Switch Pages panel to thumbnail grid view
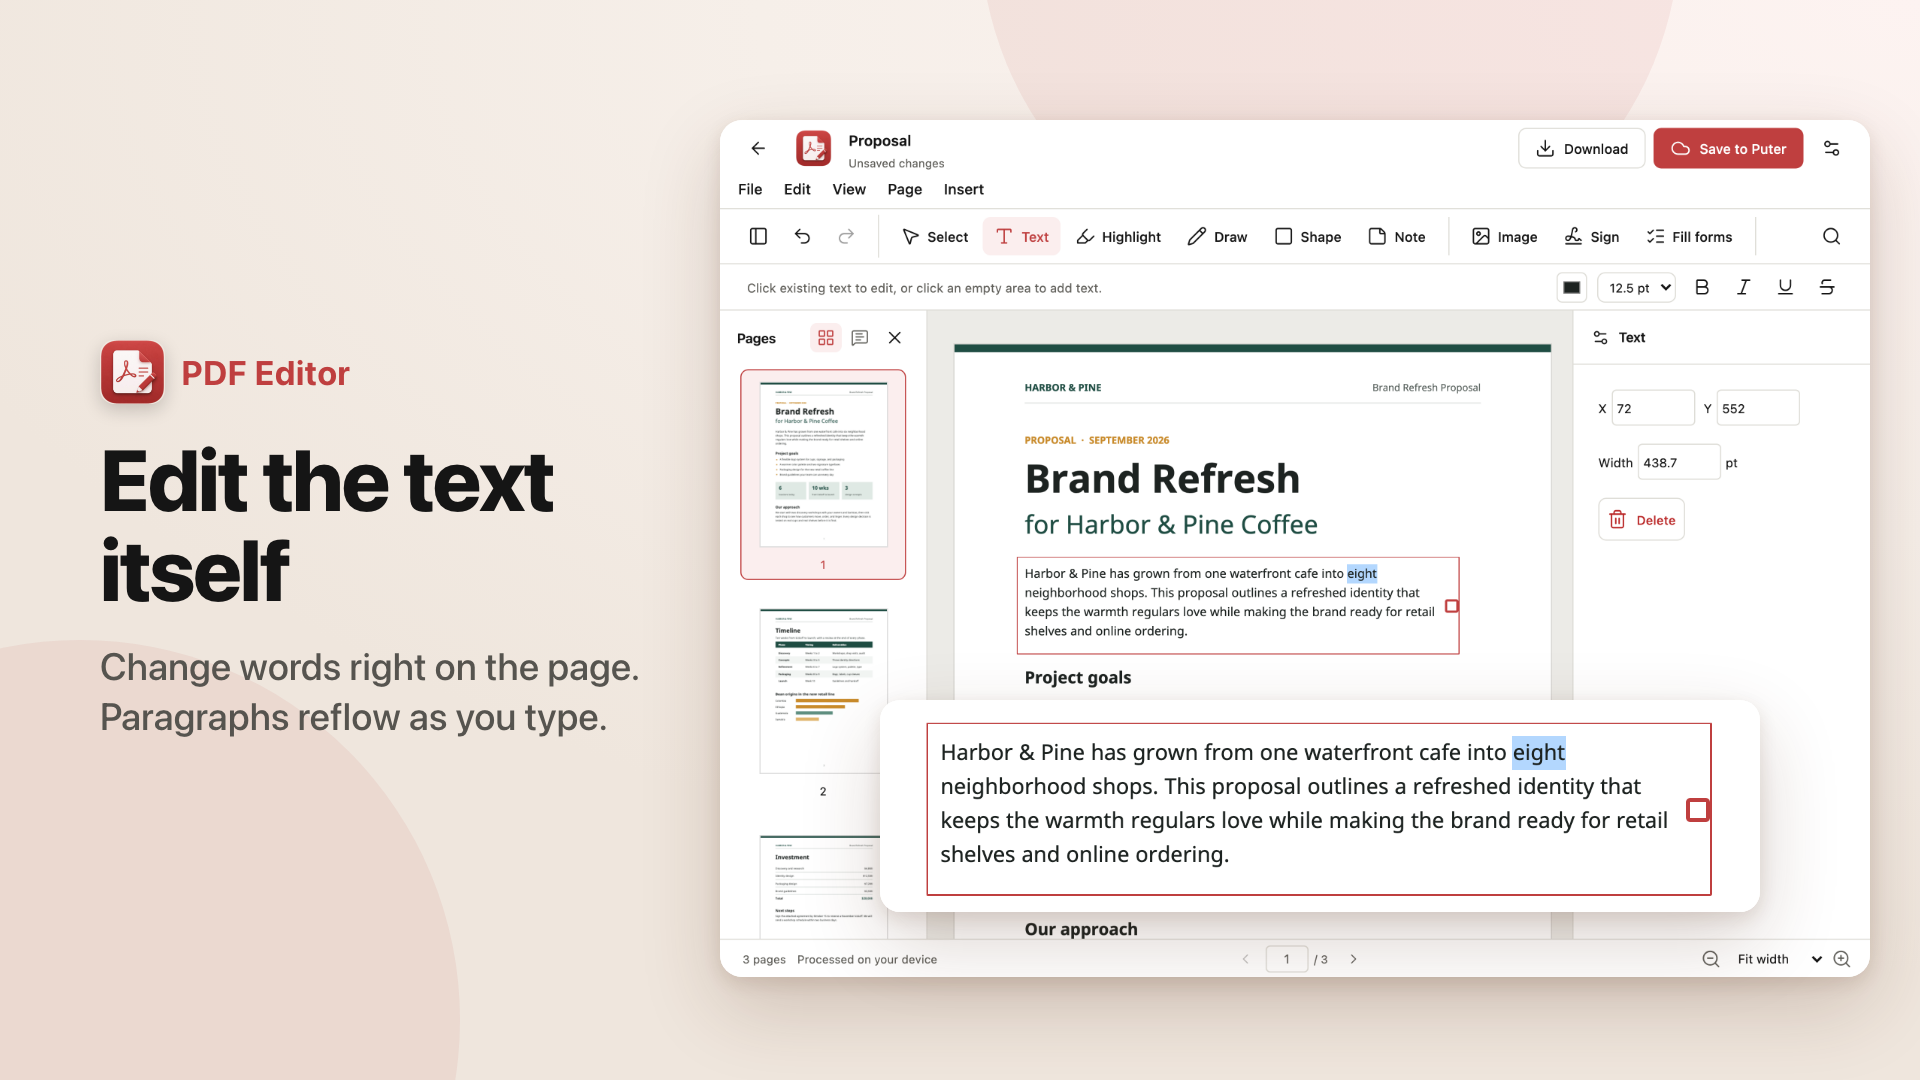The height and width of the screenshot is (1080, 1920). 826,338
